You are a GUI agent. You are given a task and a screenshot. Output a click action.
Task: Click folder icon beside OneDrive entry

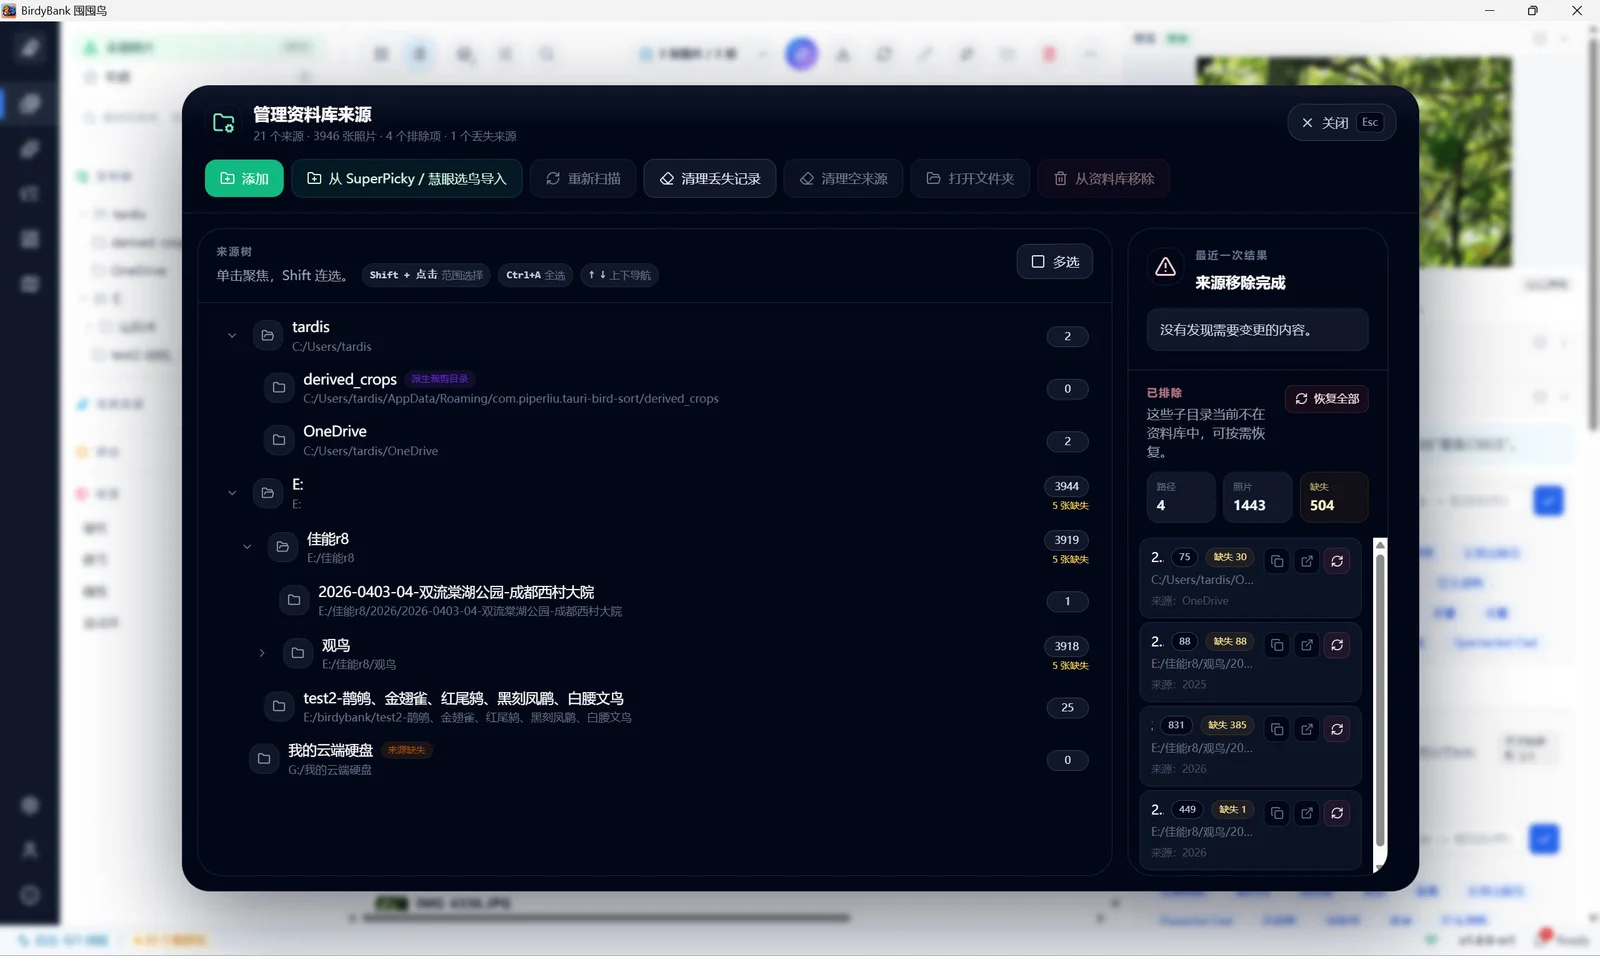pyautogui.click(x=279, y=440)
